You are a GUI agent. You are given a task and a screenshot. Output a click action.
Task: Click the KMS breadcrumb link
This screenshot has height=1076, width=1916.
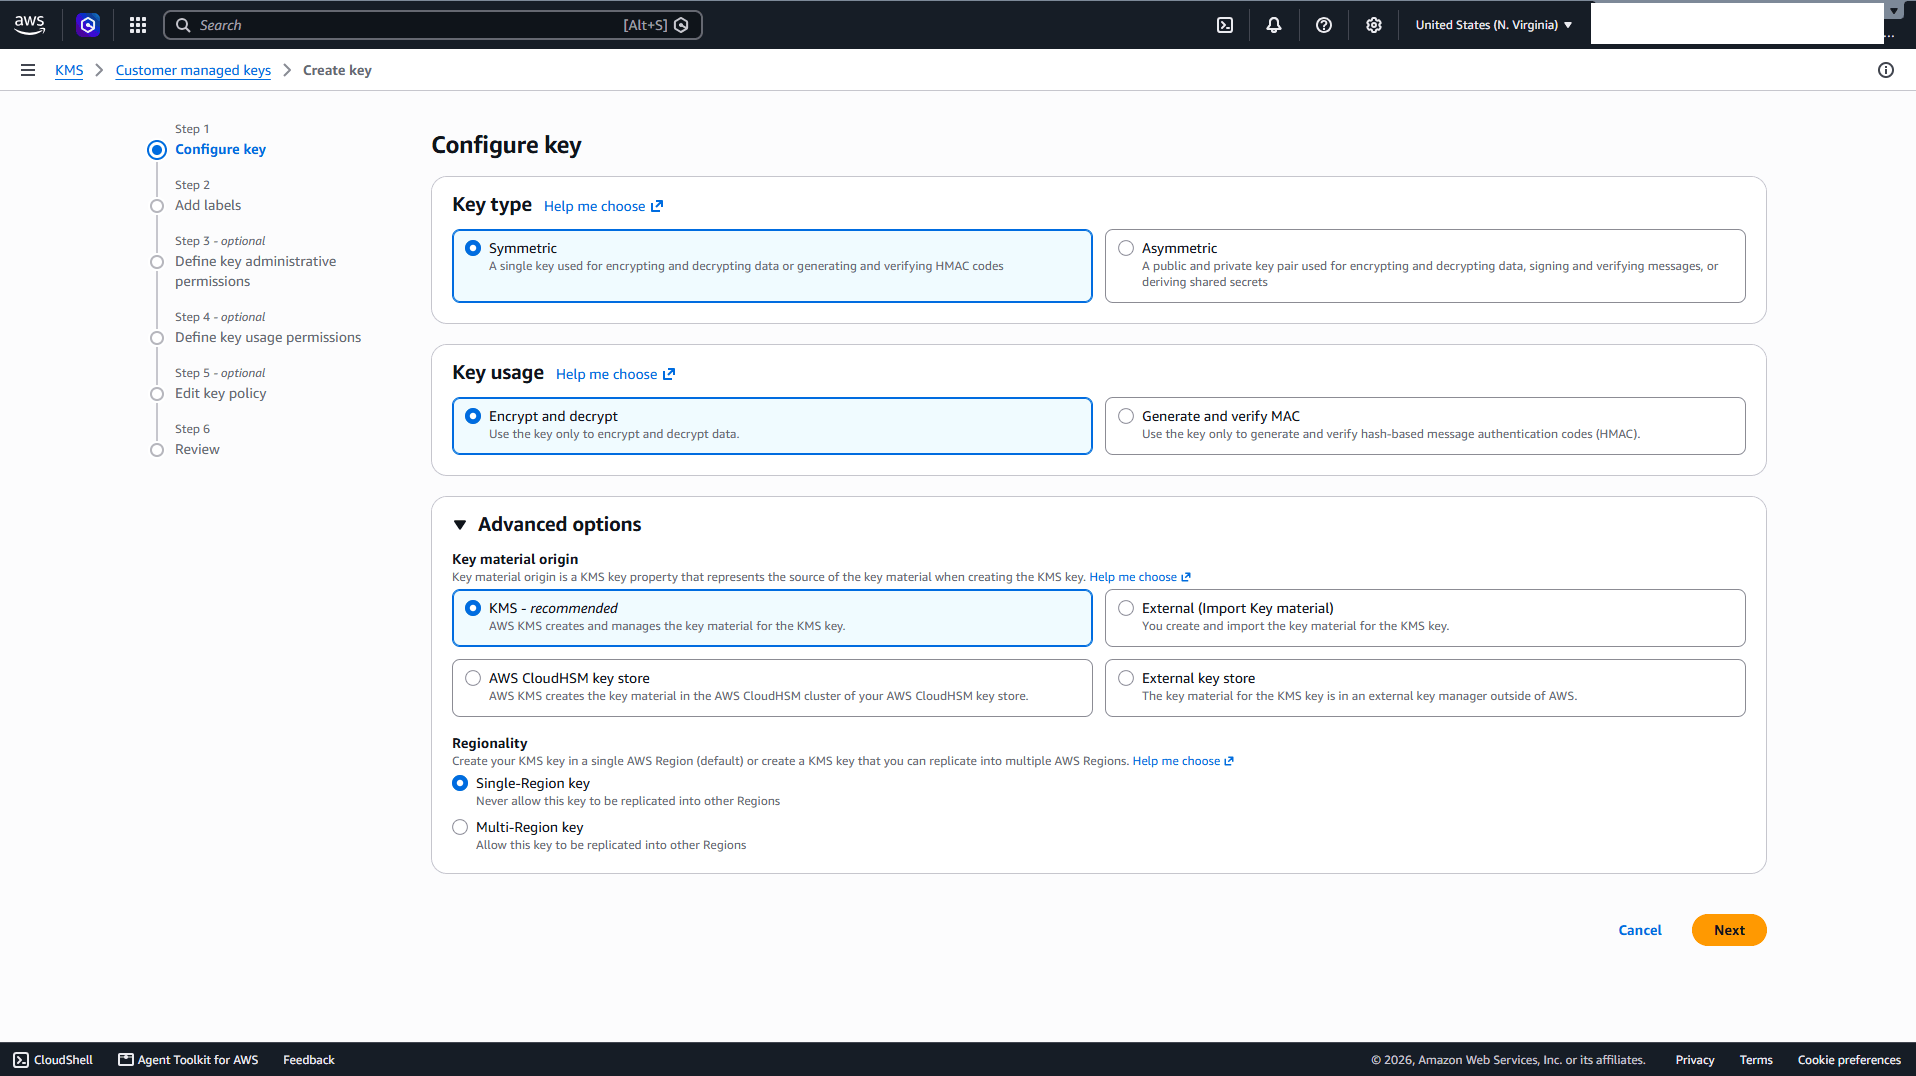pos(69,70)
